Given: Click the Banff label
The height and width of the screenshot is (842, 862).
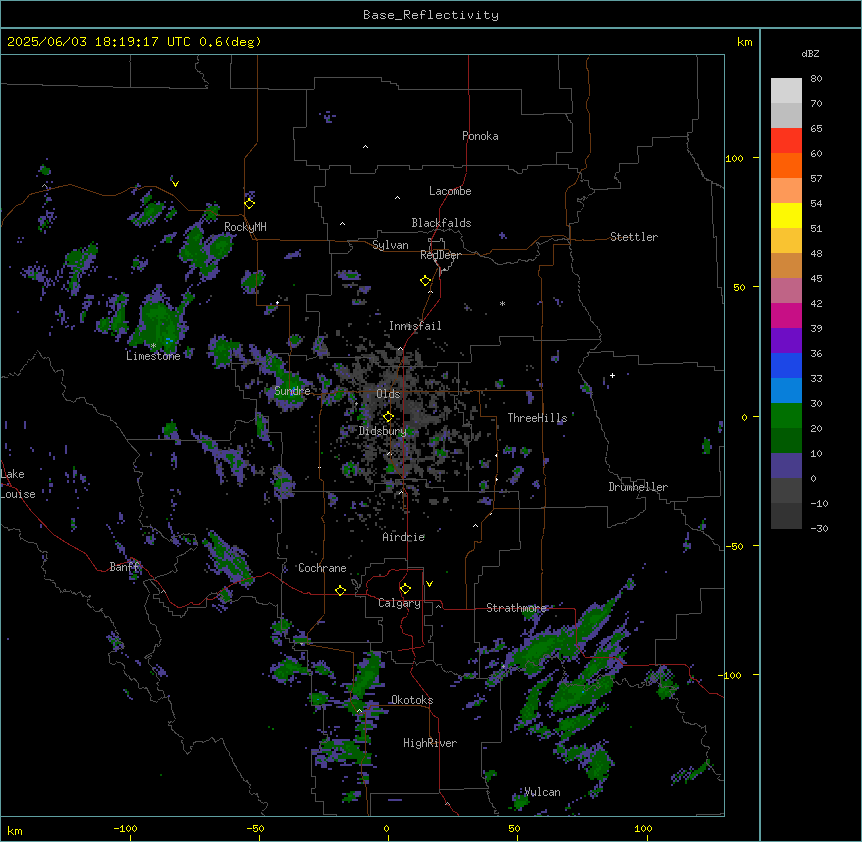Looking at the screenshot, I should coord(125,567).
